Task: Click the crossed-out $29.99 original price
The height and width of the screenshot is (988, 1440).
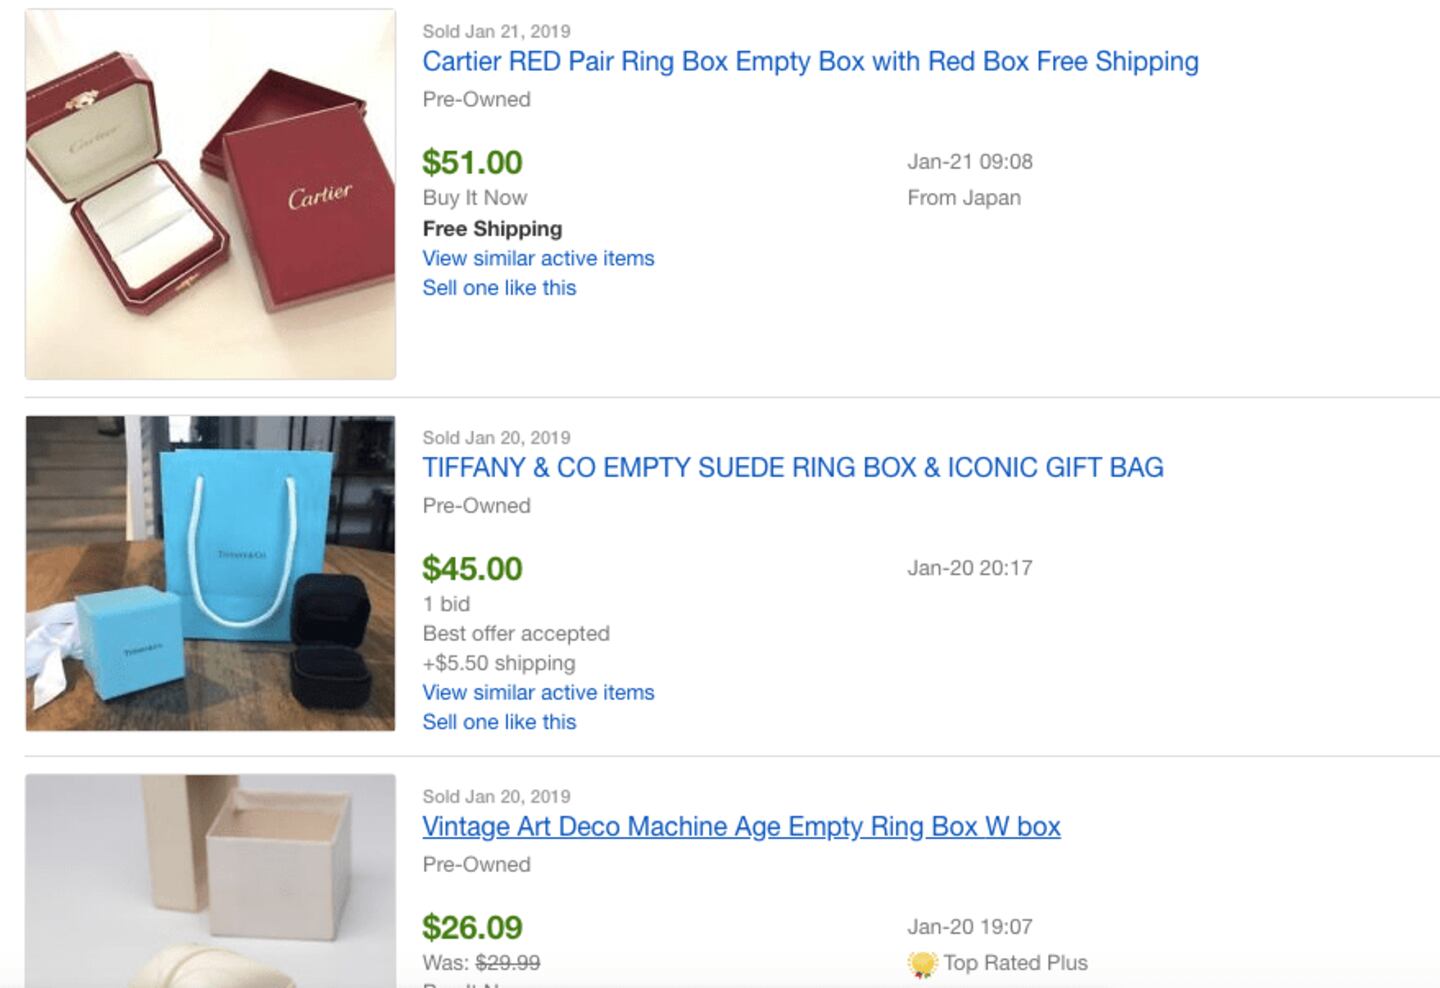Action: coord(507,963)
